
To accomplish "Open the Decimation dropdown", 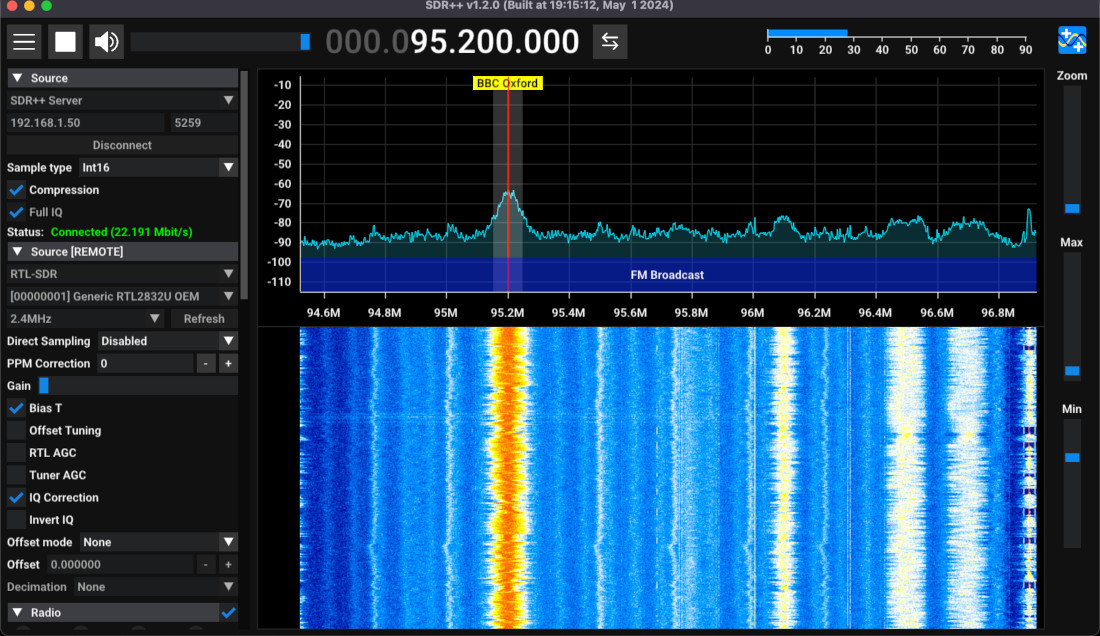I will point(156,588).
